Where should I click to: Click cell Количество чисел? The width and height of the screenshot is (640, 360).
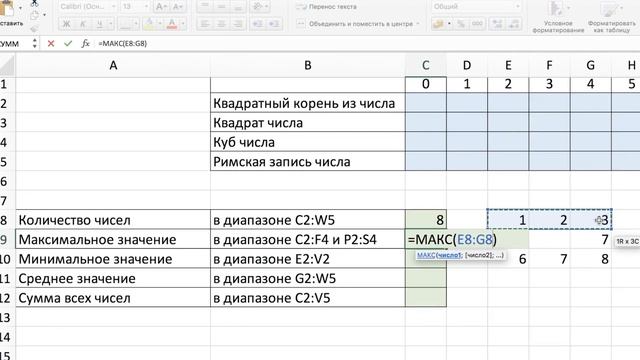[x=113, y=220]
